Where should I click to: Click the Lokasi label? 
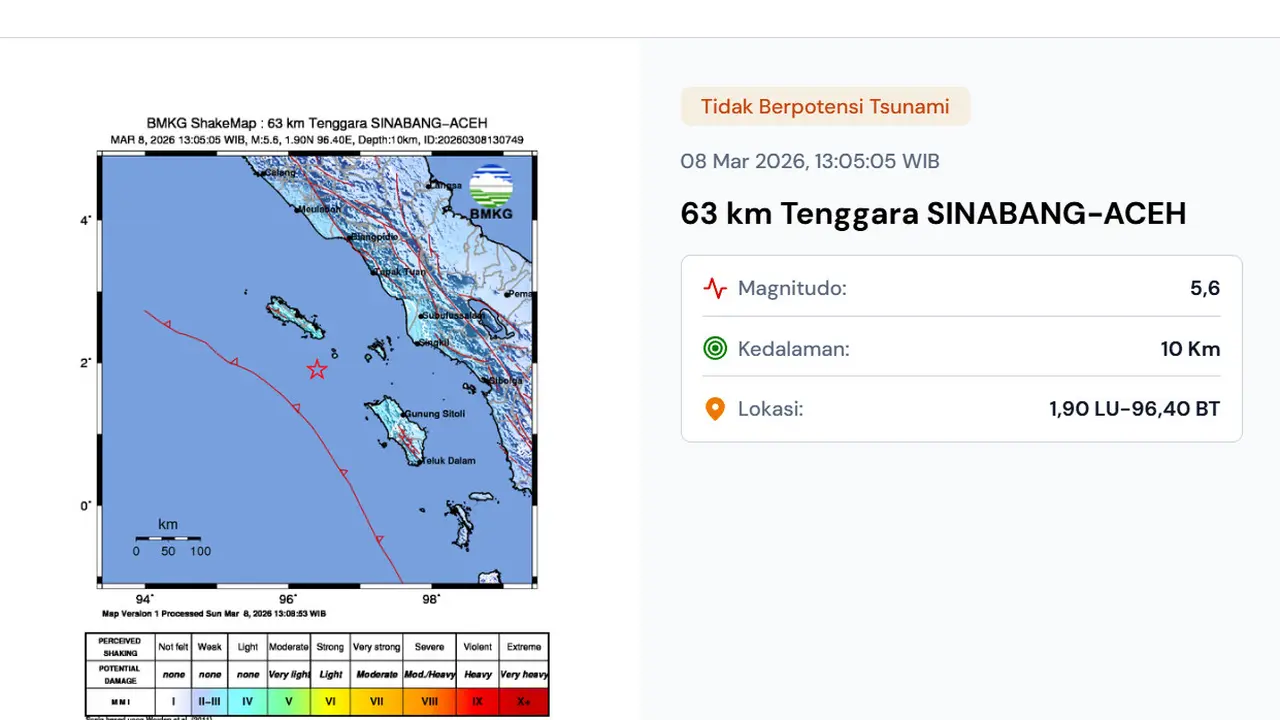pyautogui.click(x=771, y=409)
